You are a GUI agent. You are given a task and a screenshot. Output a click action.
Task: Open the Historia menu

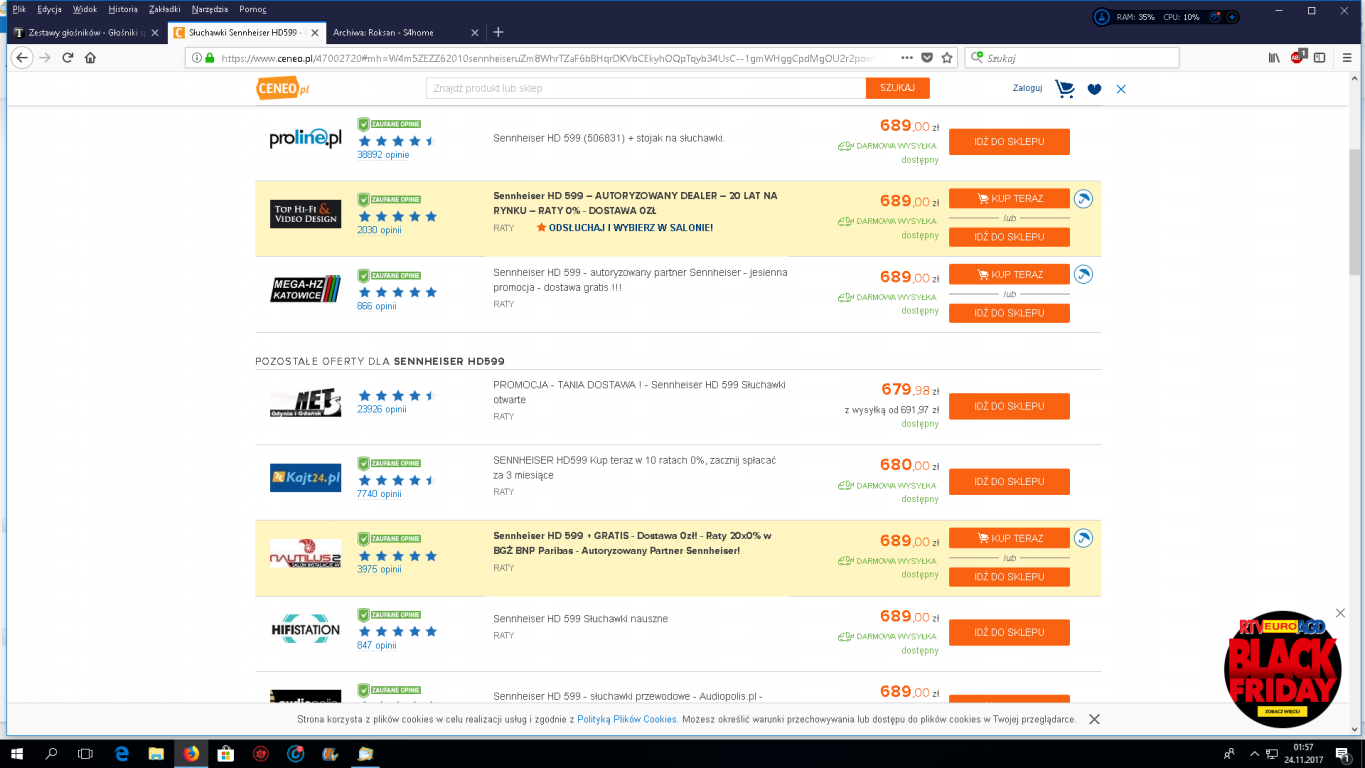(123, 9)
